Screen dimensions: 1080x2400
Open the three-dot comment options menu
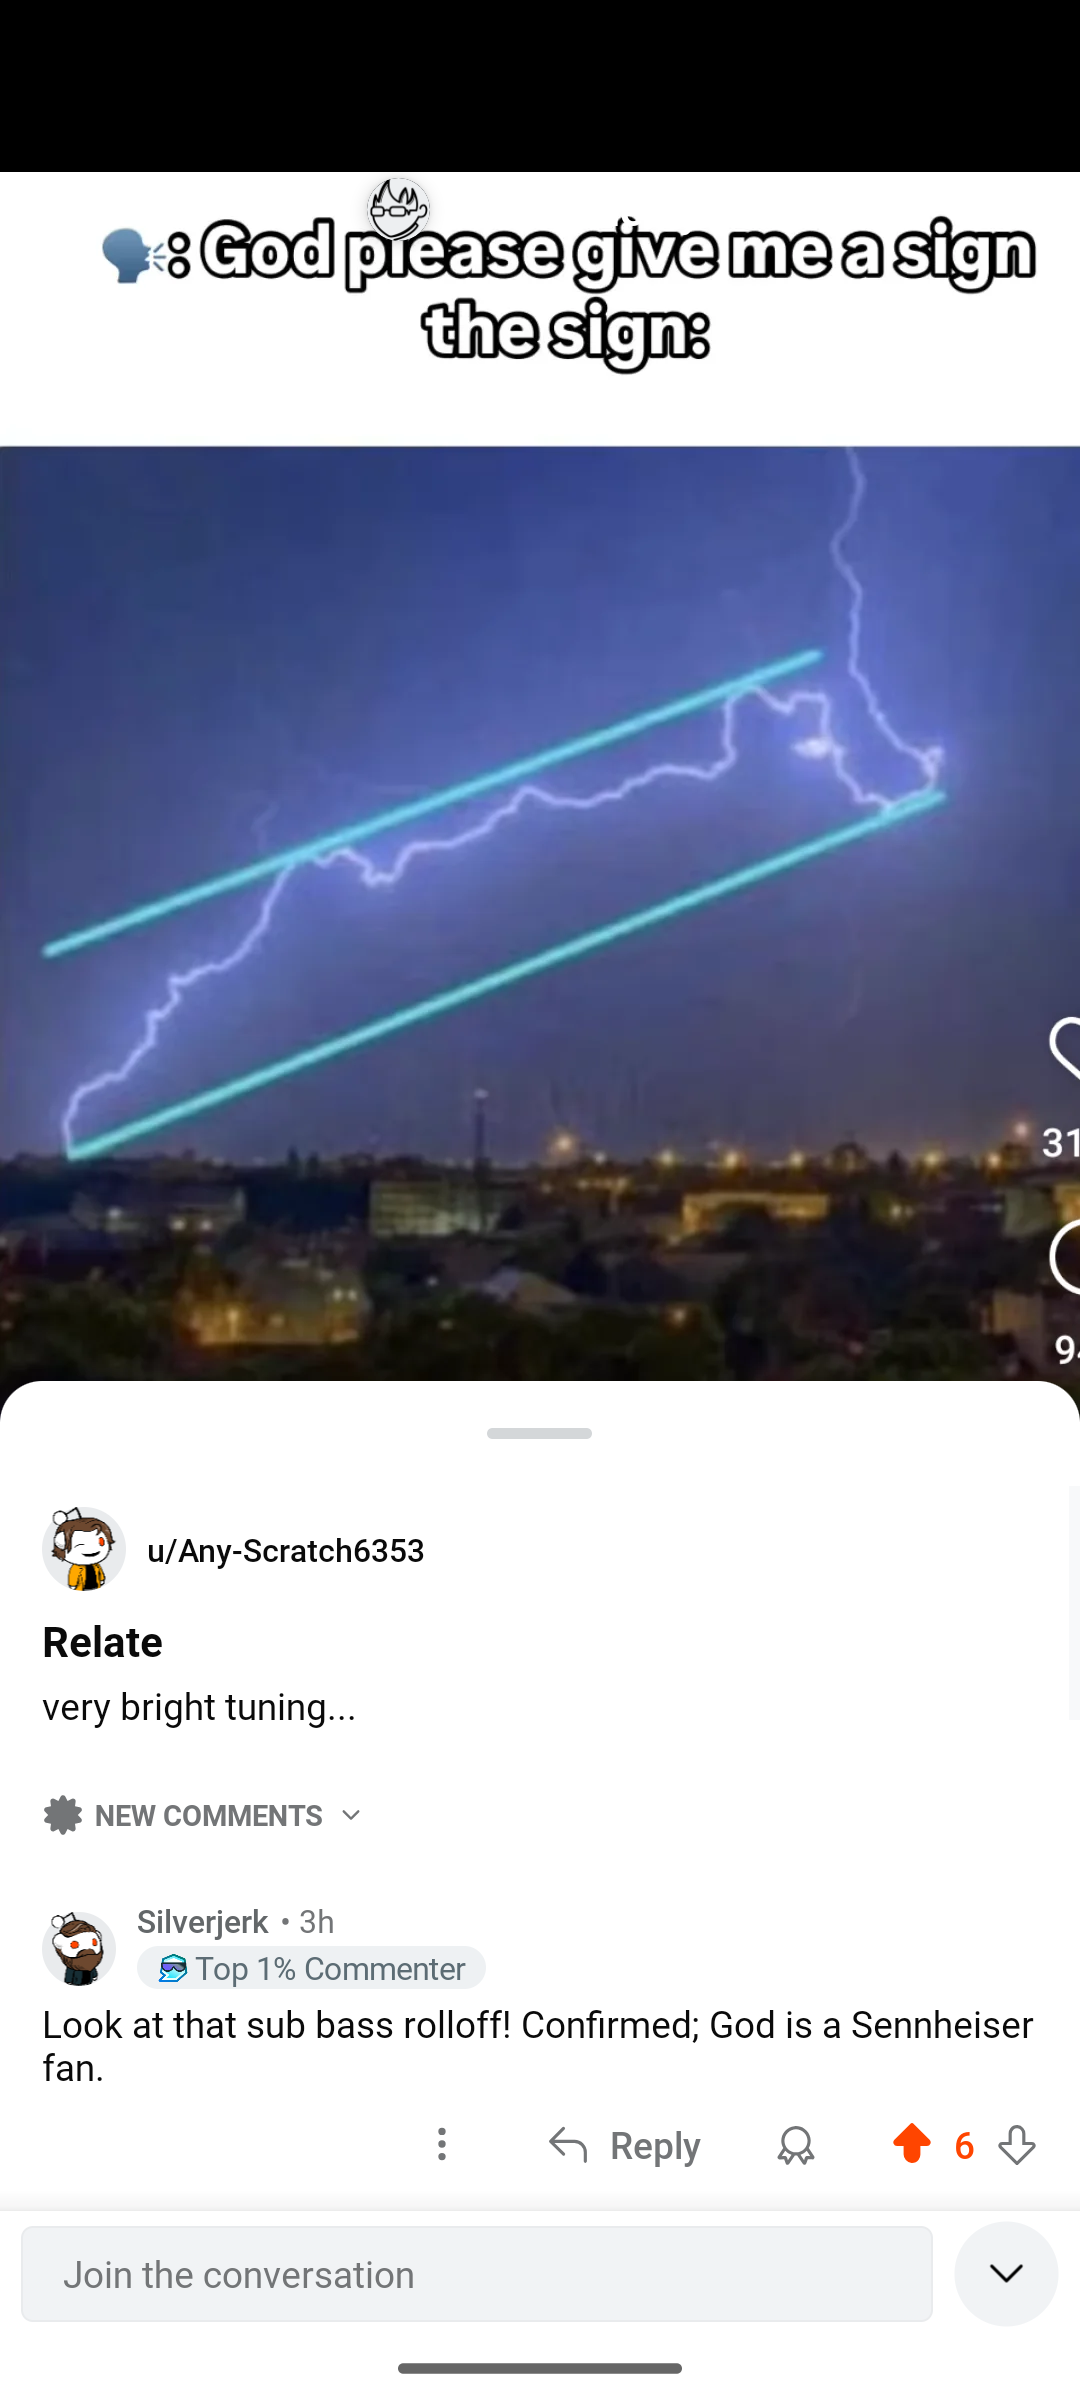[x=441, y=2144]
